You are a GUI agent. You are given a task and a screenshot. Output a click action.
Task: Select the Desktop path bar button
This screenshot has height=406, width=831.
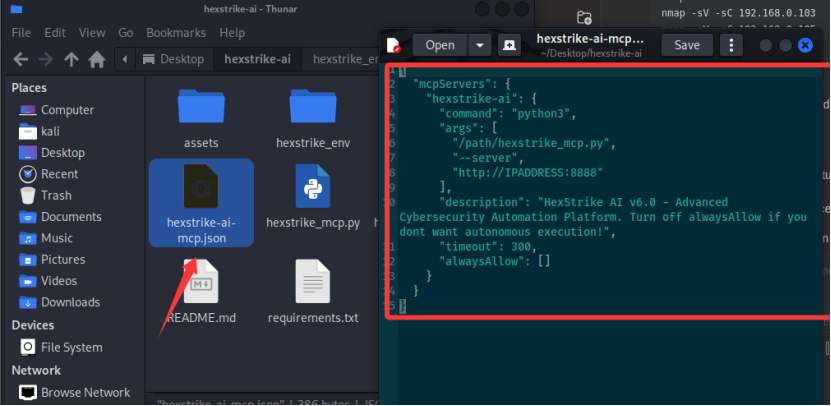174,59
